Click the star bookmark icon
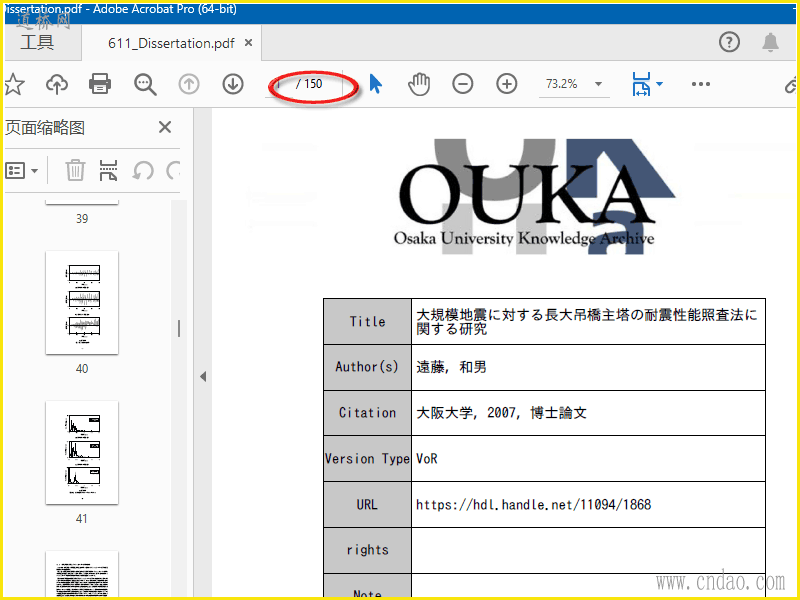The width and height of the screenshot is (800, 600). [x=14, y=84]
